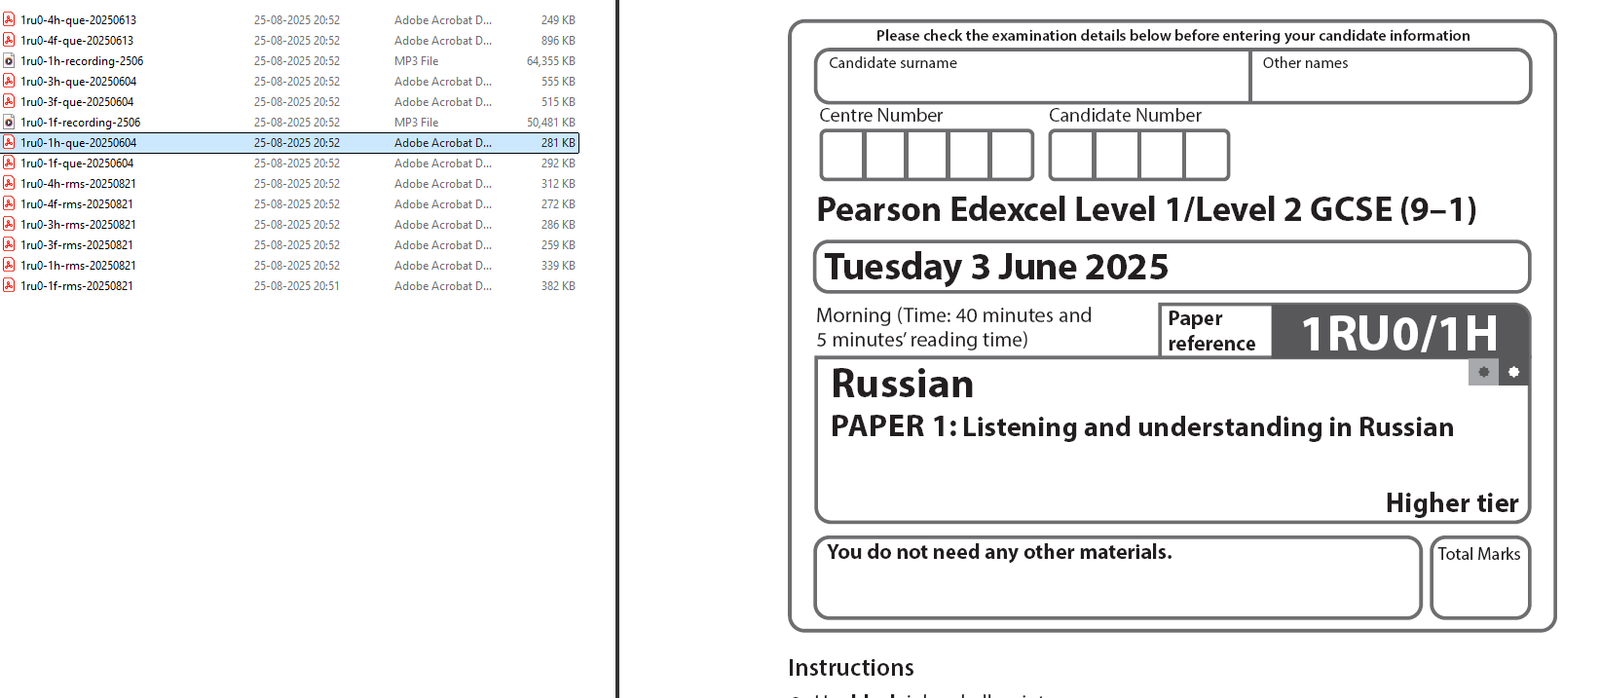Click the 339 KB size value
Image resolution: width=1600 pixels, height=698 pixels.
pos(558,266)
